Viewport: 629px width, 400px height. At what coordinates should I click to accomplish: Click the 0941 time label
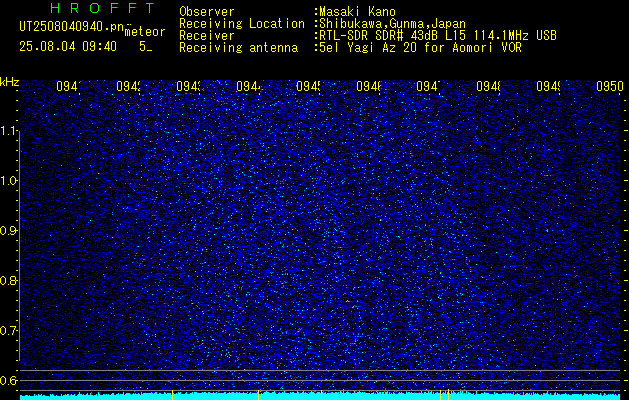point(69,86)
